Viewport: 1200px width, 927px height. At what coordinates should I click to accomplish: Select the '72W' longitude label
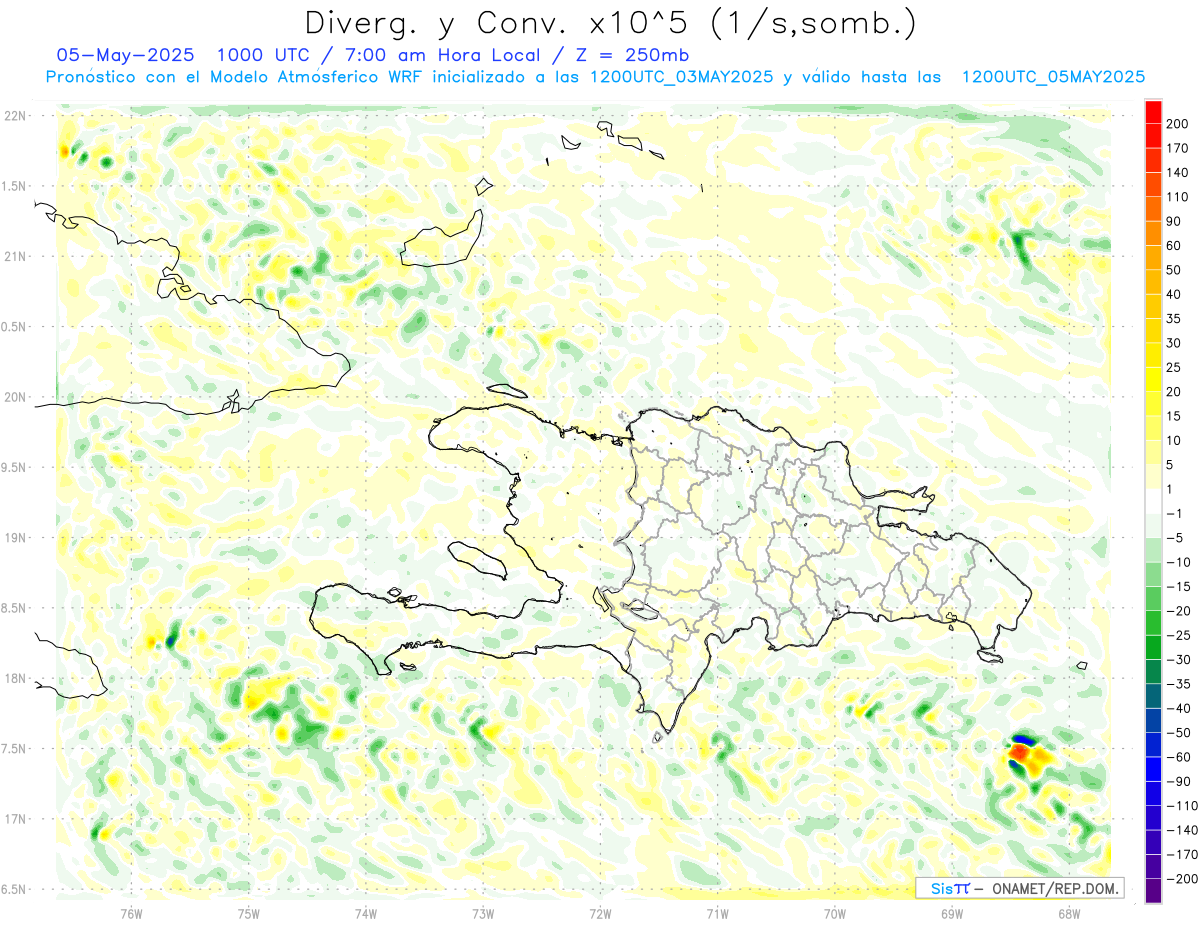(600, 912)
